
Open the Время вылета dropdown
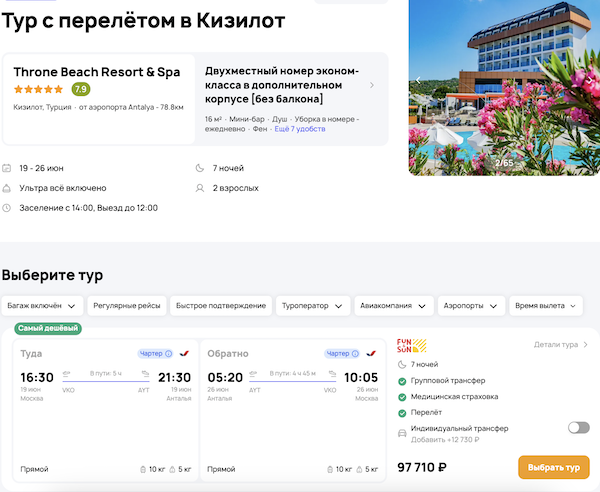[x=546, y=305]
